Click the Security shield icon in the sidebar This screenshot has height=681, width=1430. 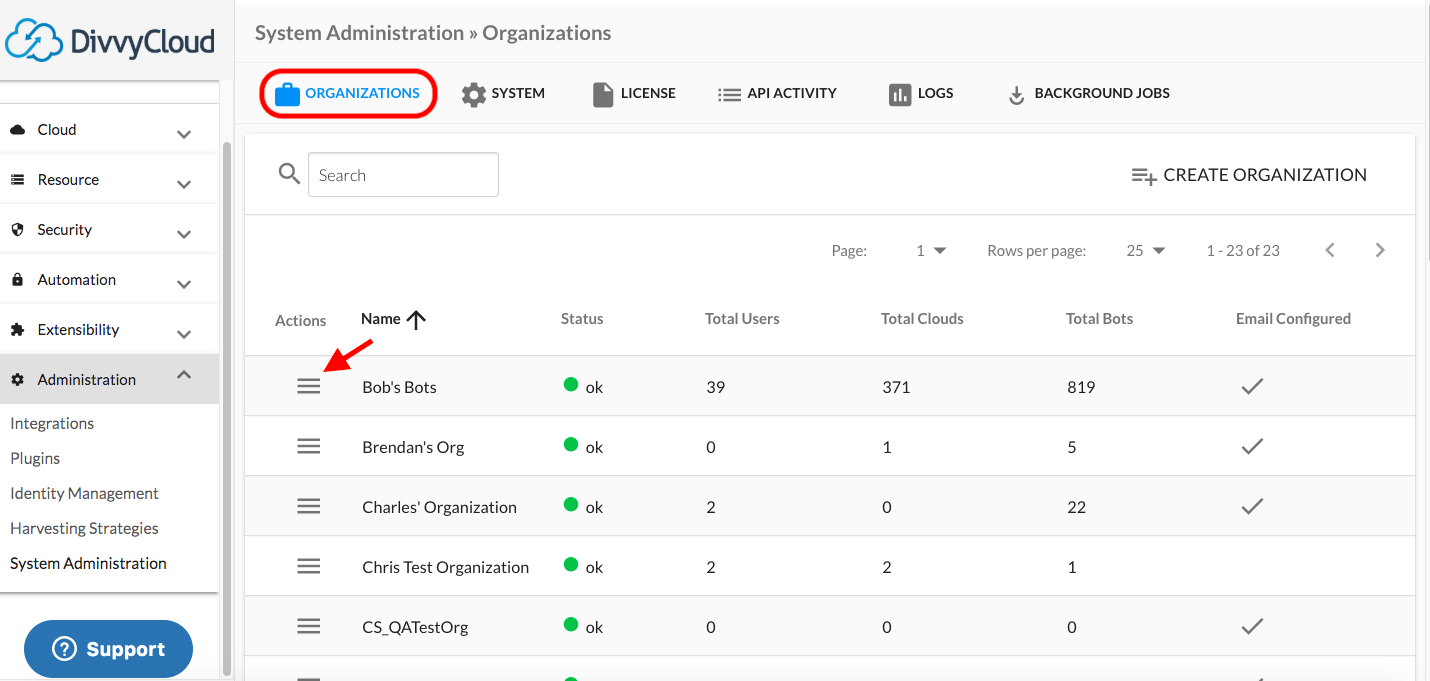click(x=17, y=229)
